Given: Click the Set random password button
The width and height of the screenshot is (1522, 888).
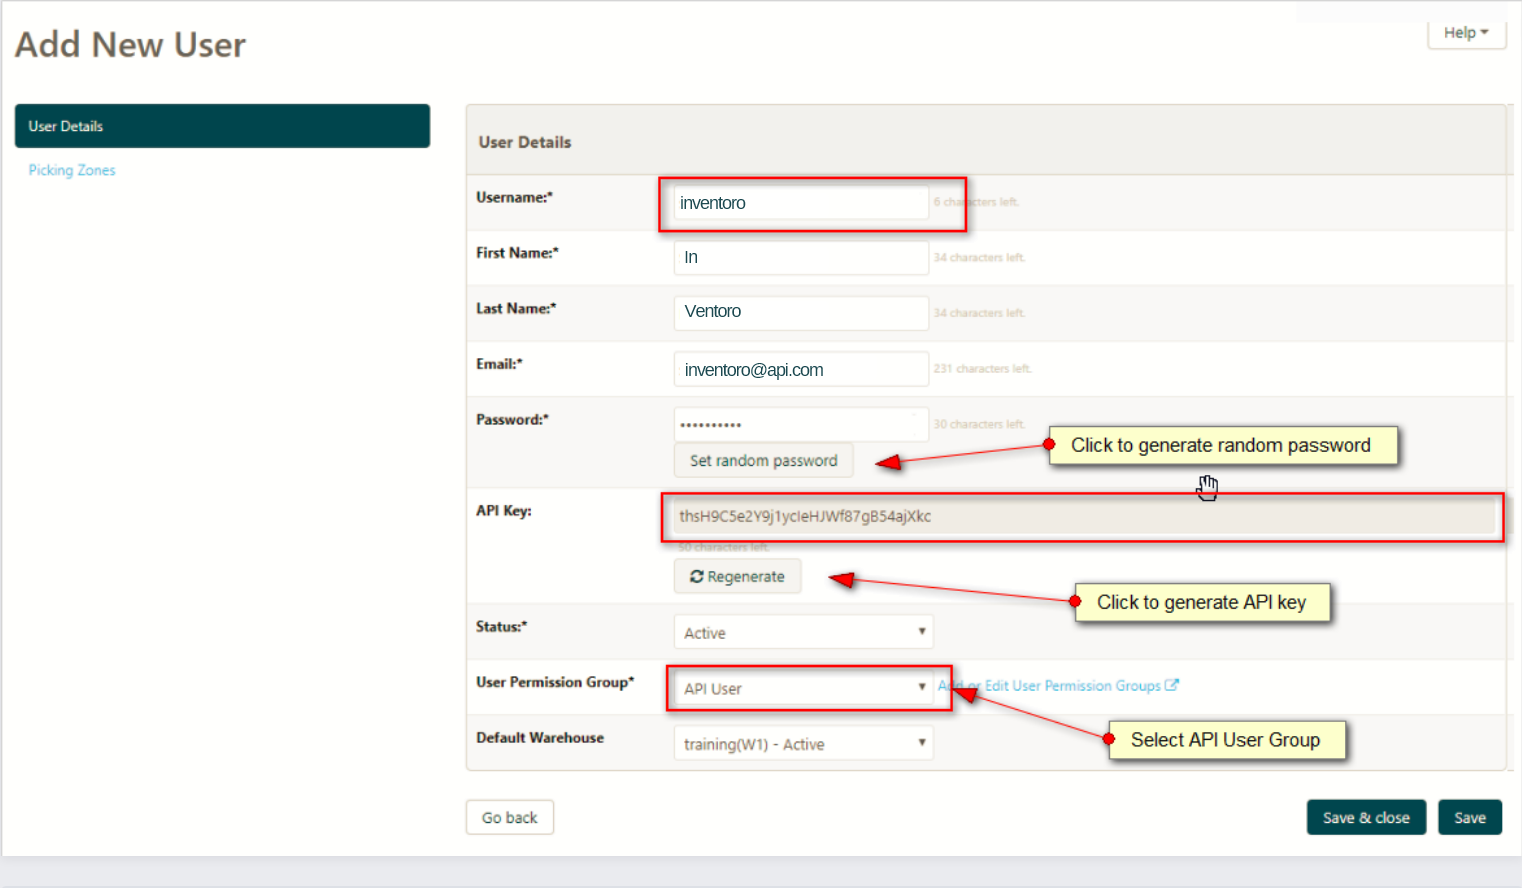Looking at the screenshot, I should [763, 460].
